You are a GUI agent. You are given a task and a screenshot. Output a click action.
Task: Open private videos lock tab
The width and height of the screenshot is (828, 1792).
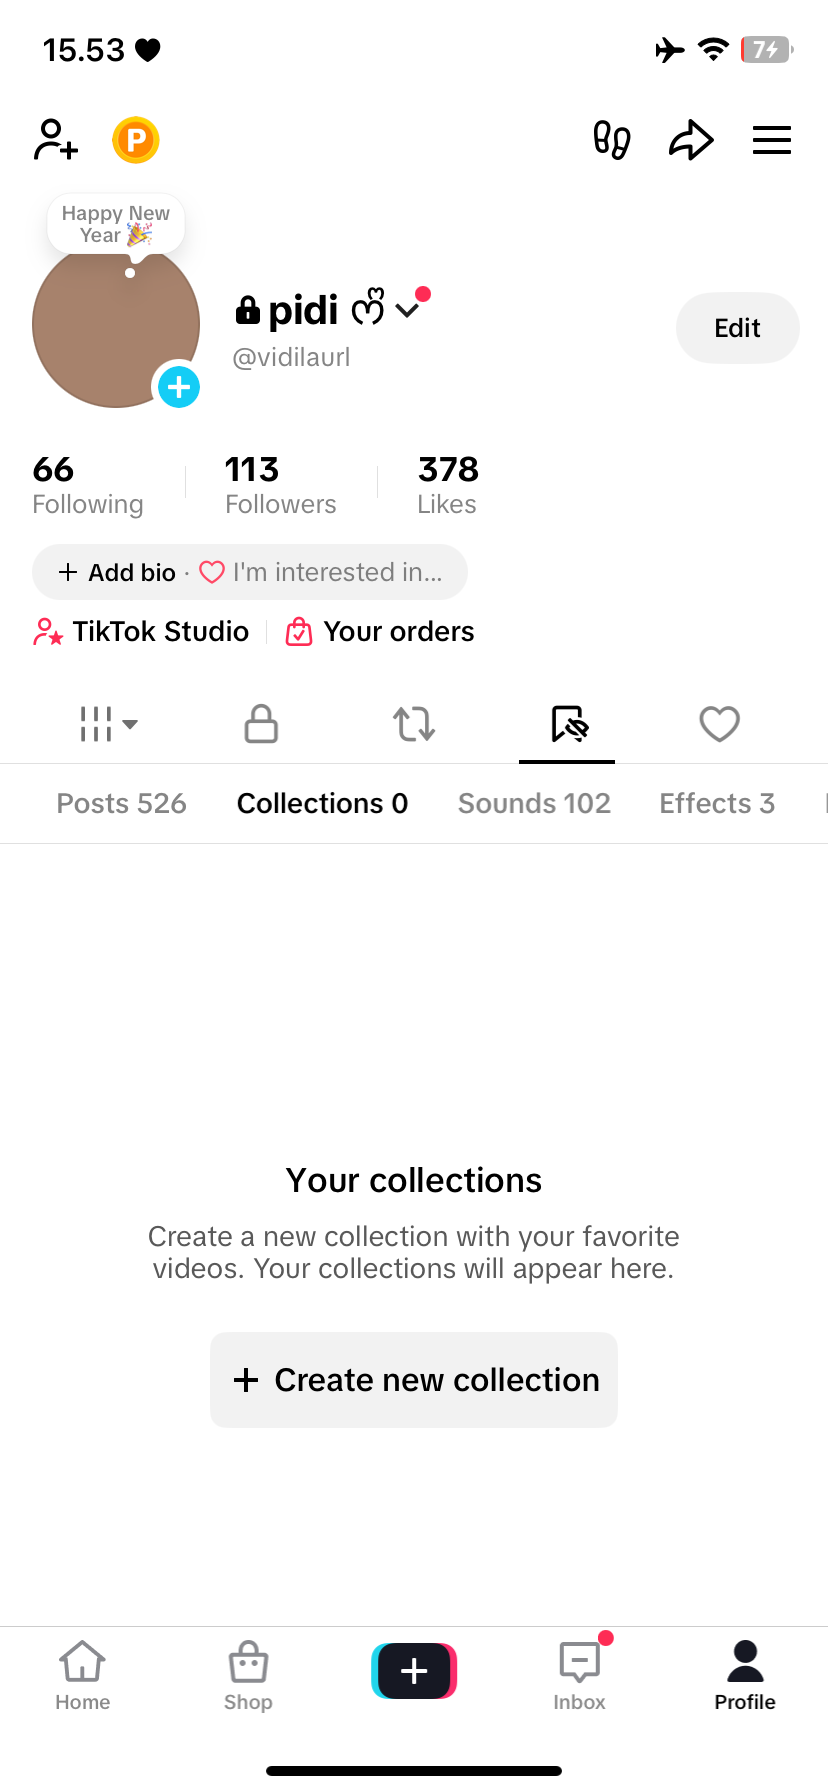tap(261, 724)
